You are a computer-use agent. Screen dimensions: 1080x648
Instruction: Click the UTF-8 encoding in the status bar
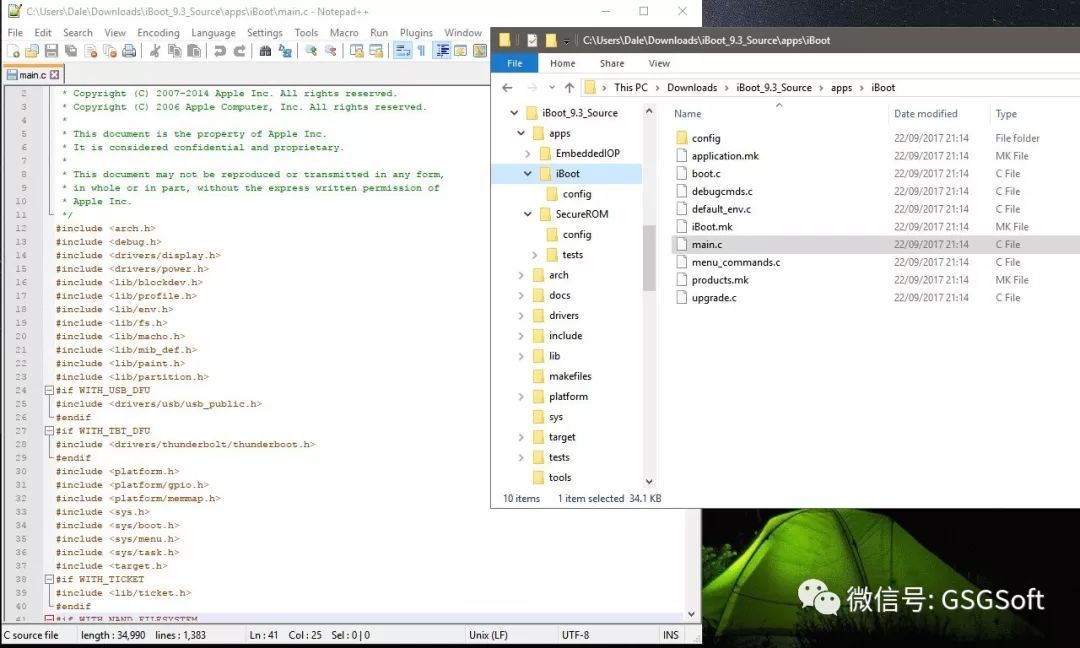click(575, 635)
